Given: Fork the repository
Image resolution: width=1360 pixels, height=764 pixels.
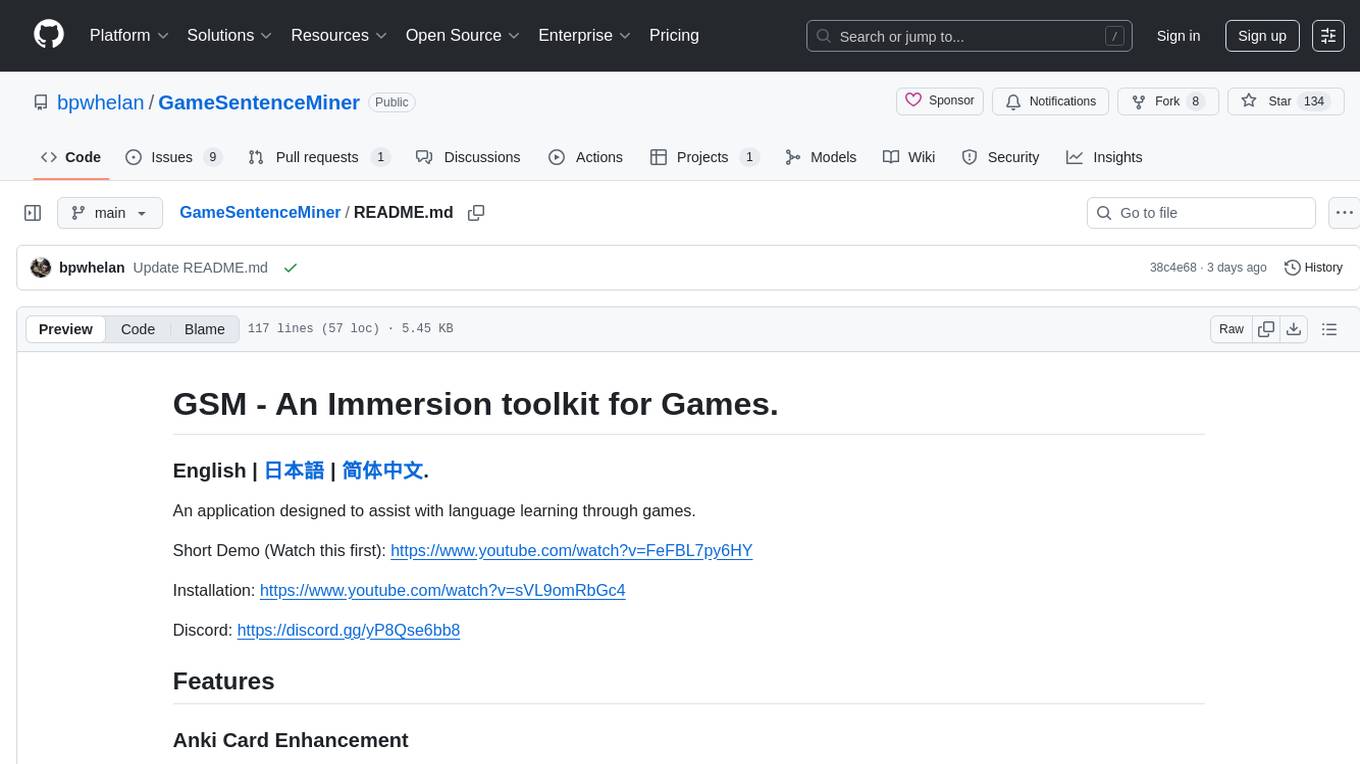Looking at the screenshot, I should [x=1167, y=101].
